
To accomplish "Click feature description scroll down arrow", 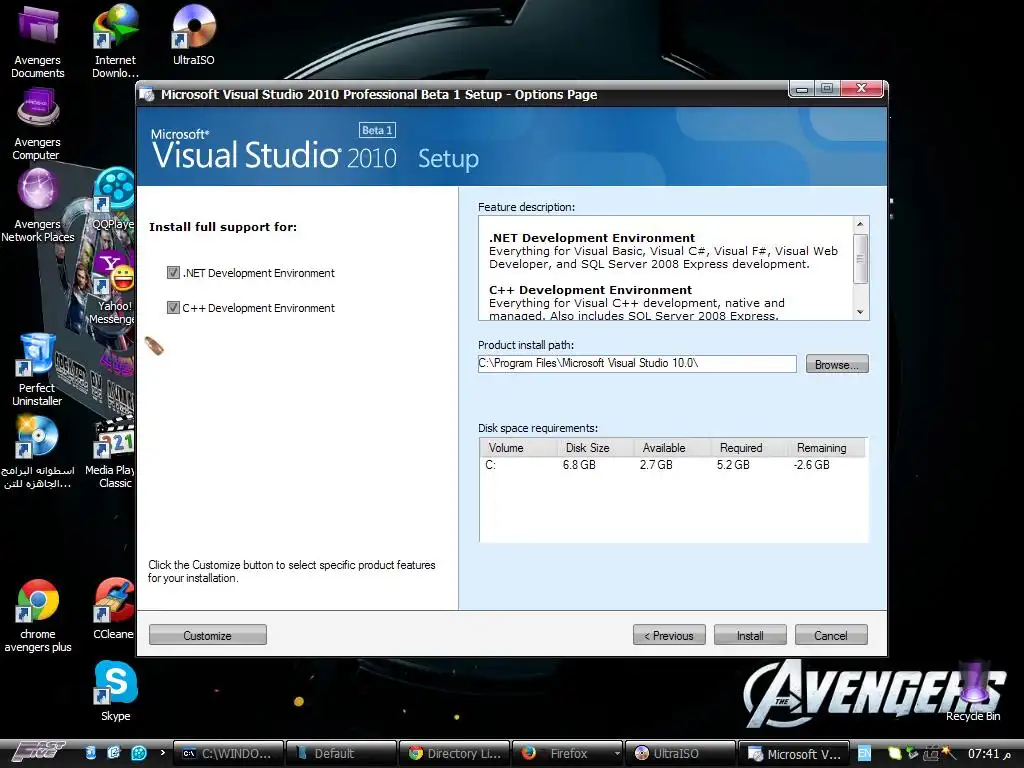I will [860, 312].
